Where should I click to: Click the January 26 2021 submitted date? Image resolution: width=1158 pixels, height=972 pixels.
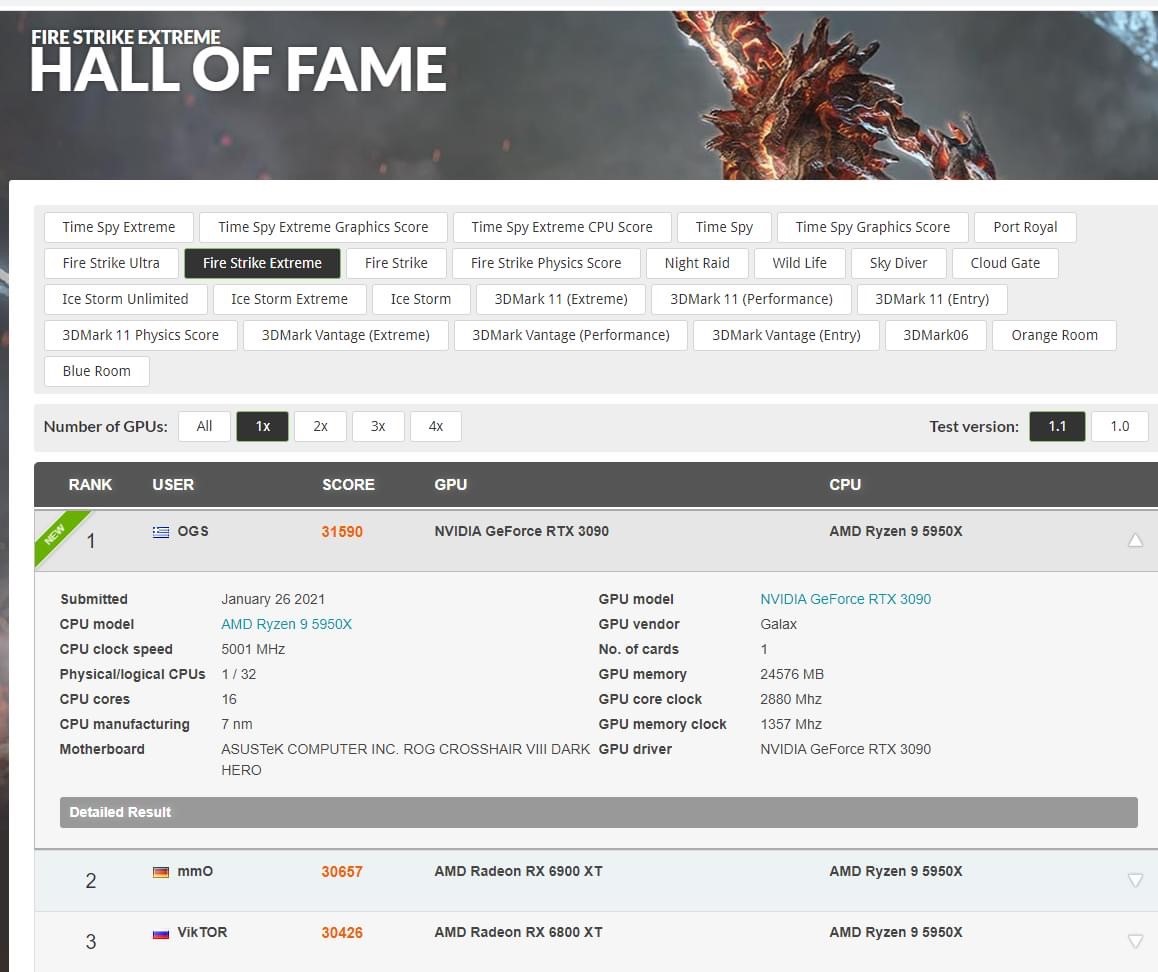273,599
